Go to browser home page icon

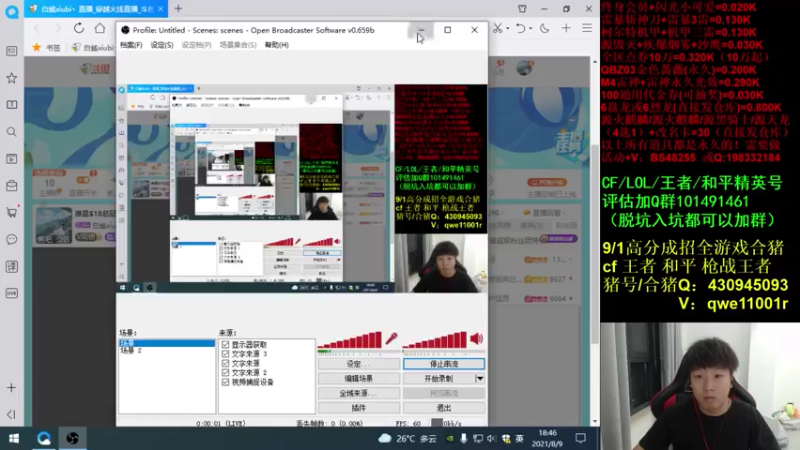click(100, 28)
